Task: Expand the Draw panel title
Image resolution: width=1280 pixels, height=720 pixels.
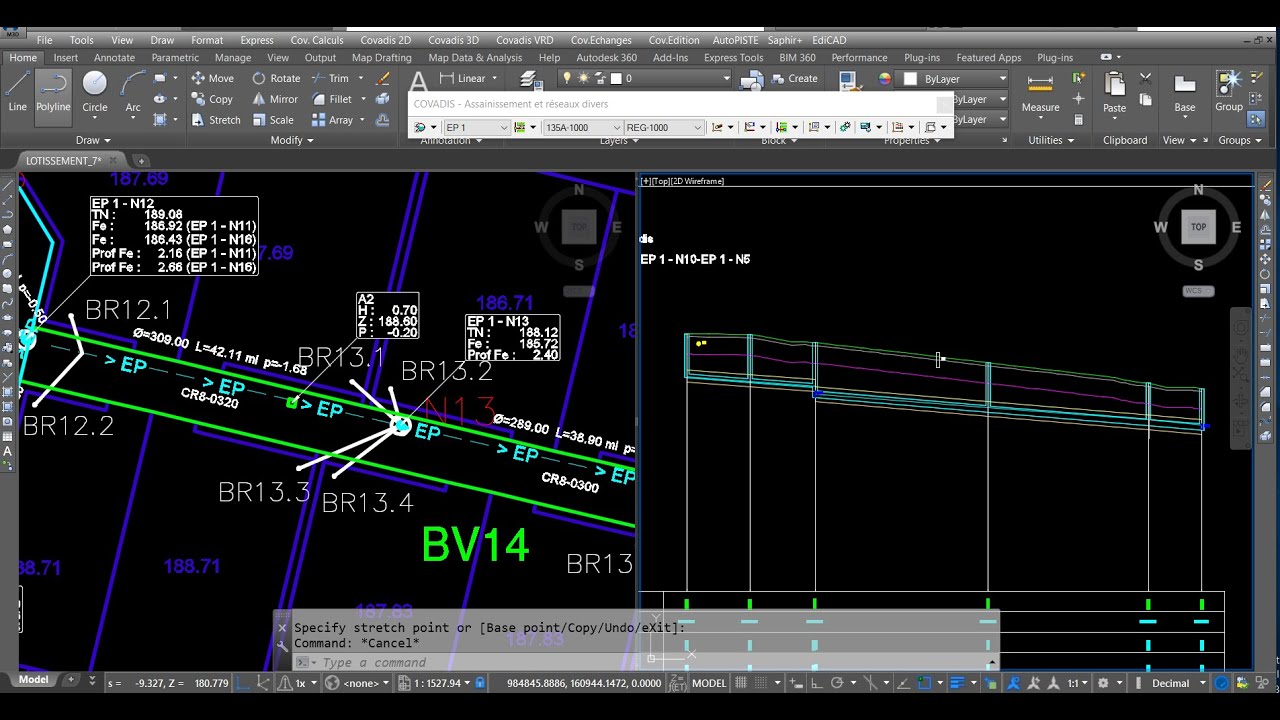Action: [x=93, y=140]
